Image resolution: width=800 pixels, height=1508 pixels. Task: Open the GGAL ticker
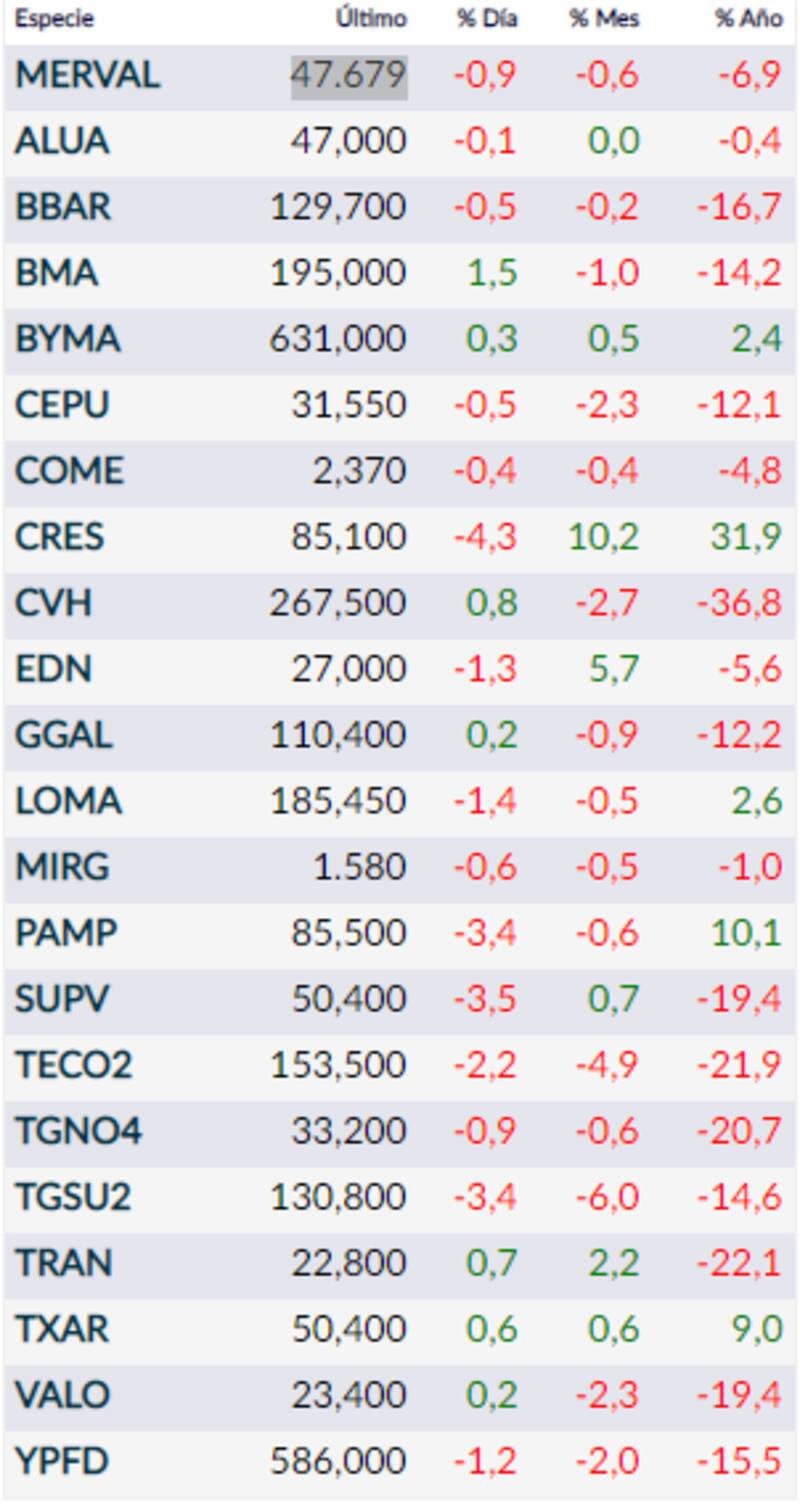coord(63,736)
